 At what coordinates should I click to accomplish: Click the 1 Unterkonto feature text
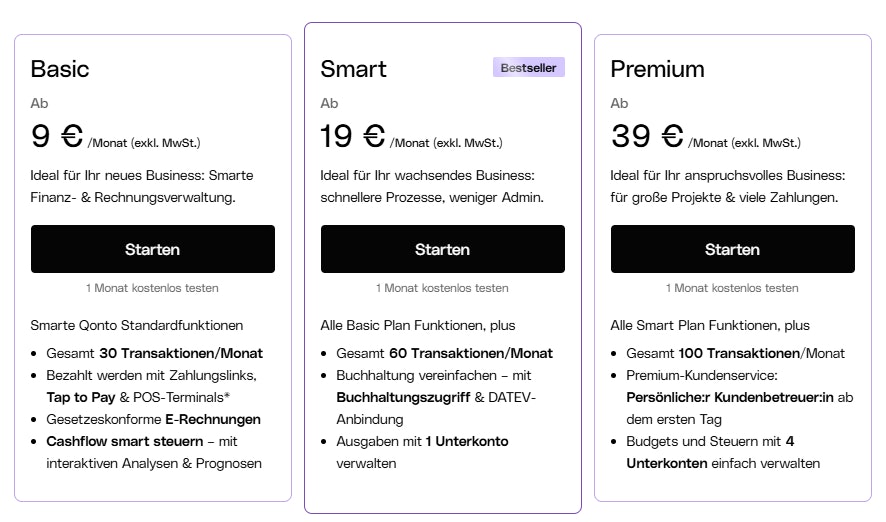(467, 441)
